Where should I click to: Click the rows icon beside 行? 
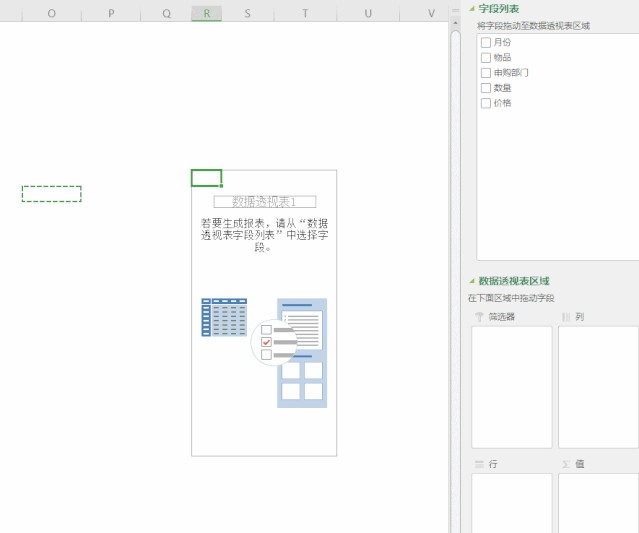[479, 465]
